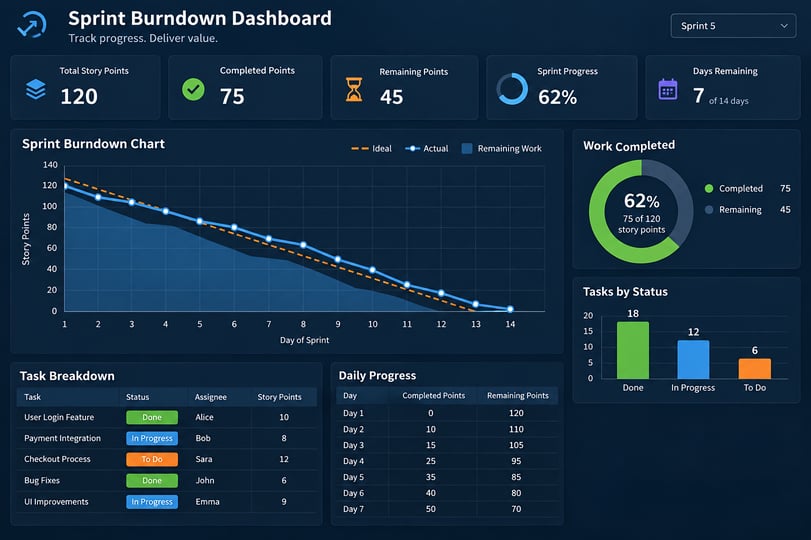Click the Day 8 data point on the Actual line

pyautogui.click(x=303, y=245)
